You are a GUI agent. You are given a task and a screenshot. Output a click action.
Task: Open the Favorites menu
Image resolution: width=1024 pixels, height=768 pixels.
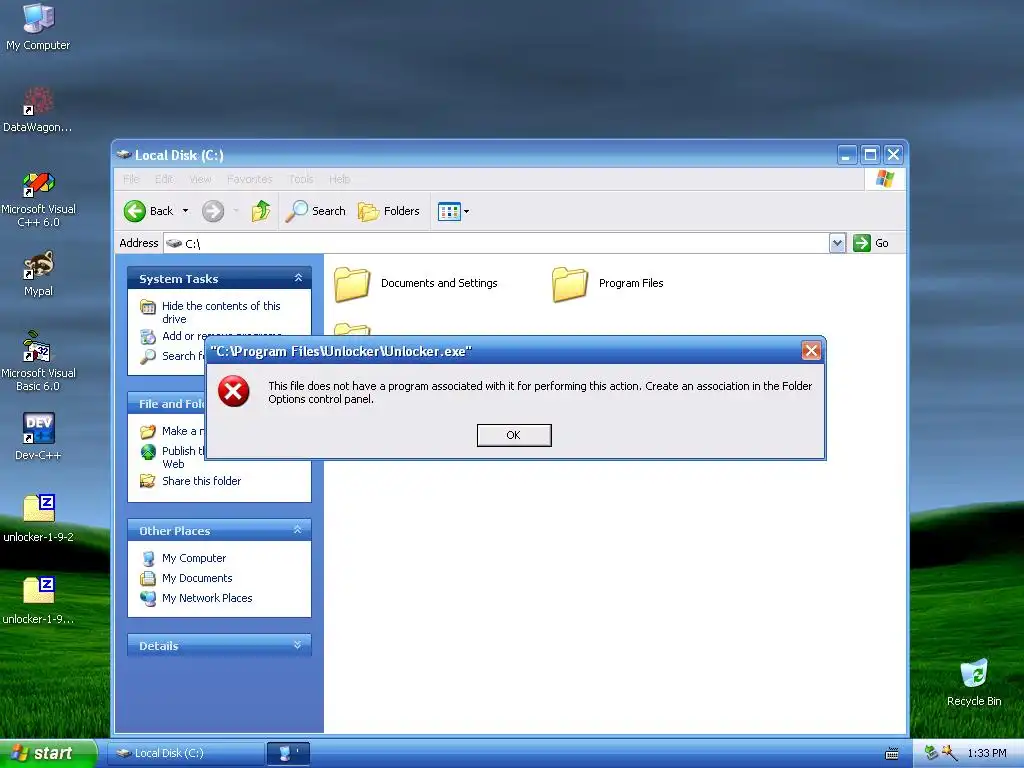(249, 179)
